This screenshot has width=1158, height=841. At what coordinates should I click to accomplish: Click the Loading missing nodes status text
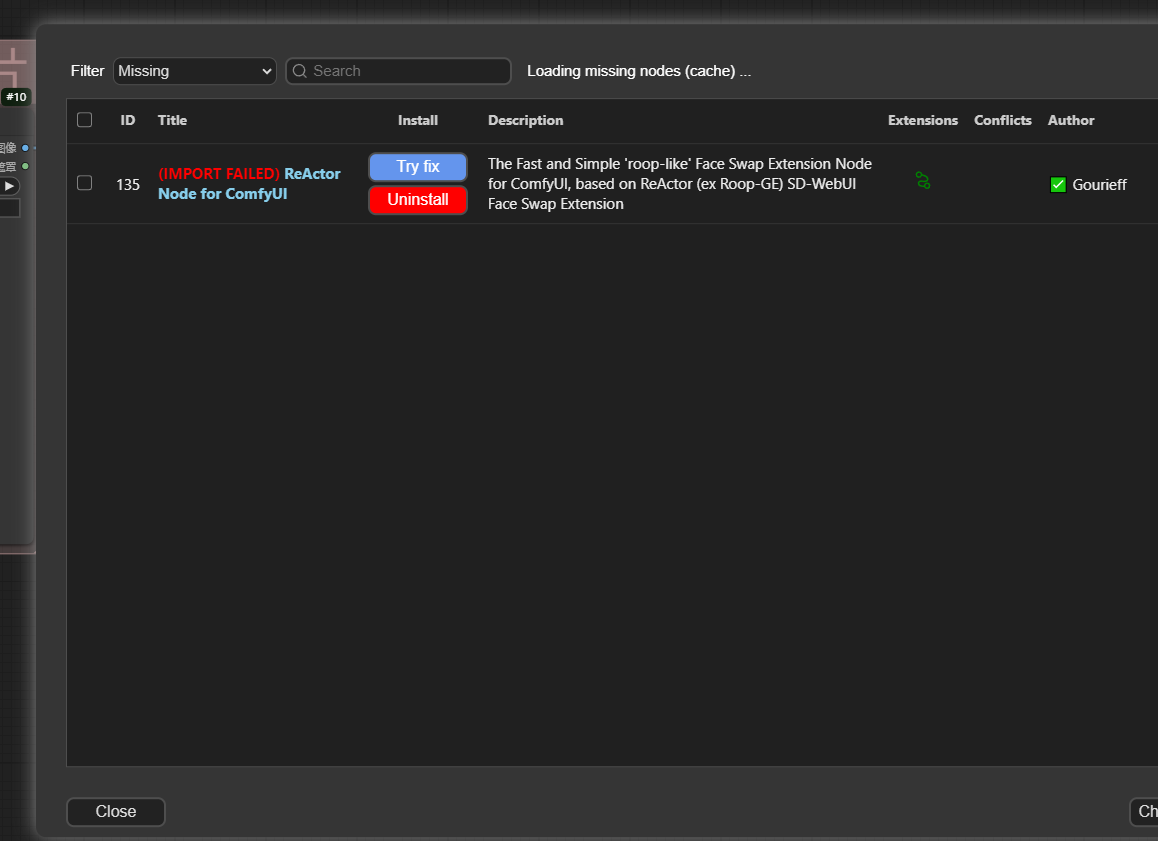coord(639,71)
